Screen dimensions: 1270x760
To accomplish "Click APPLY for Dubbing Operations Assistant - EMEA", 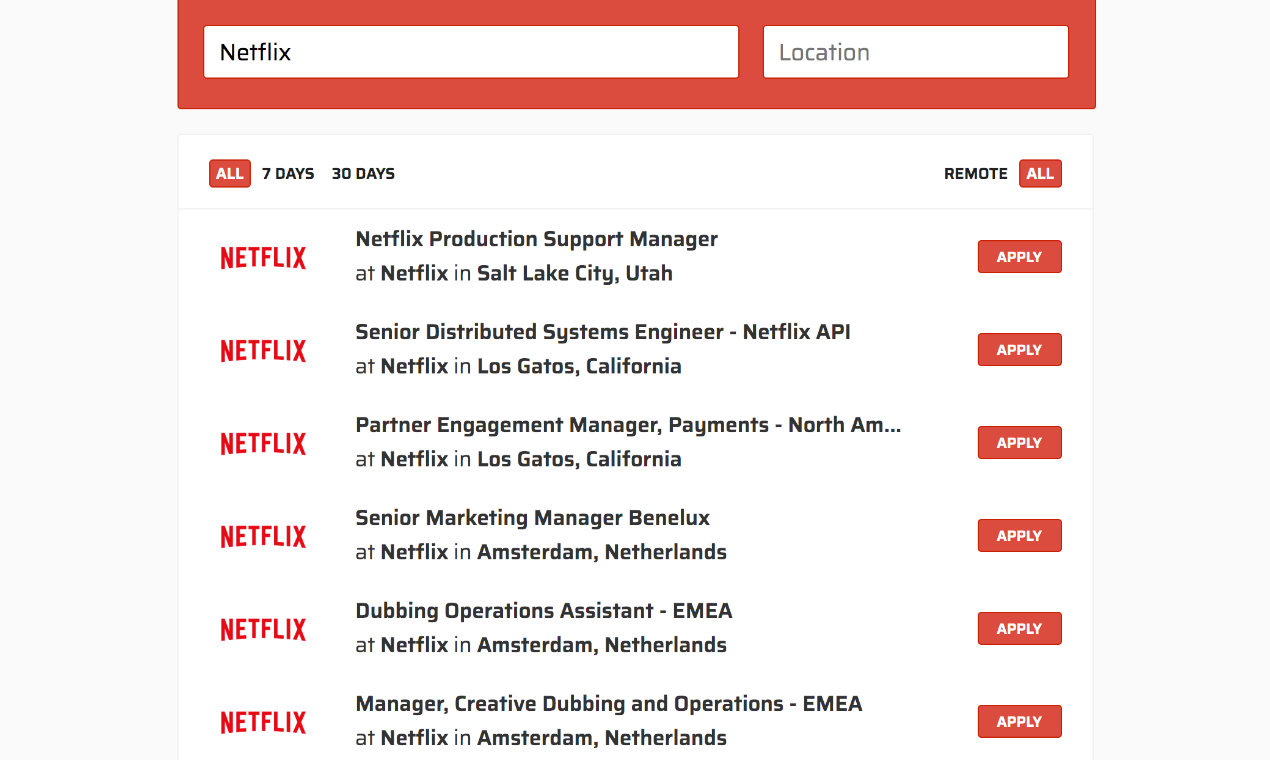I will coord(1019,628).
